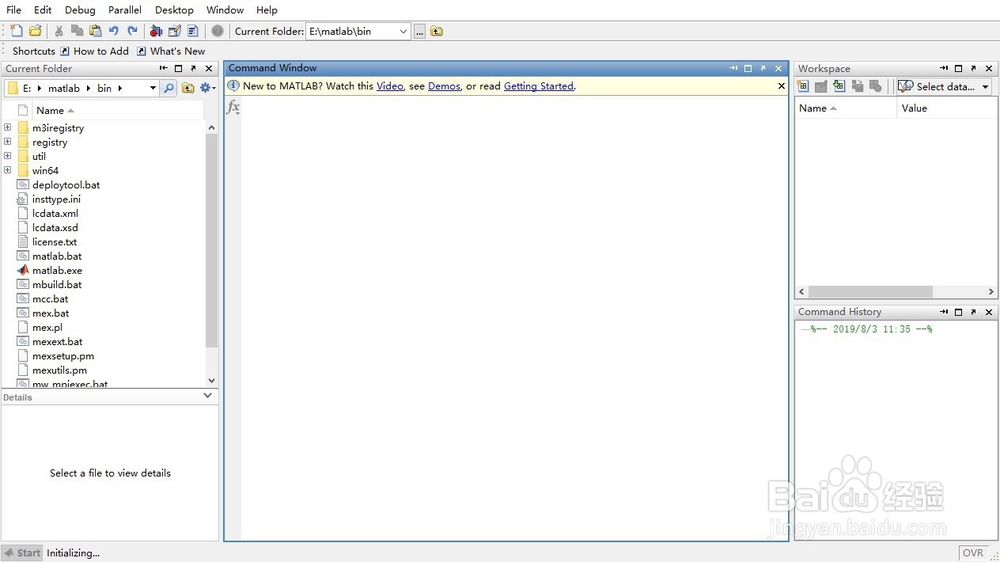Image resolution: width=1000 pixels, height=562 pixels.
Task: Browse for folder with the ellipsis button
Action: point(419,31)
